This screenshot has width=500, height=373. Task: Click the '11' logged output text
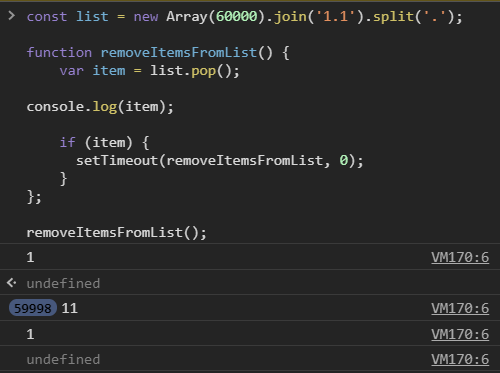tap(70, 308)
